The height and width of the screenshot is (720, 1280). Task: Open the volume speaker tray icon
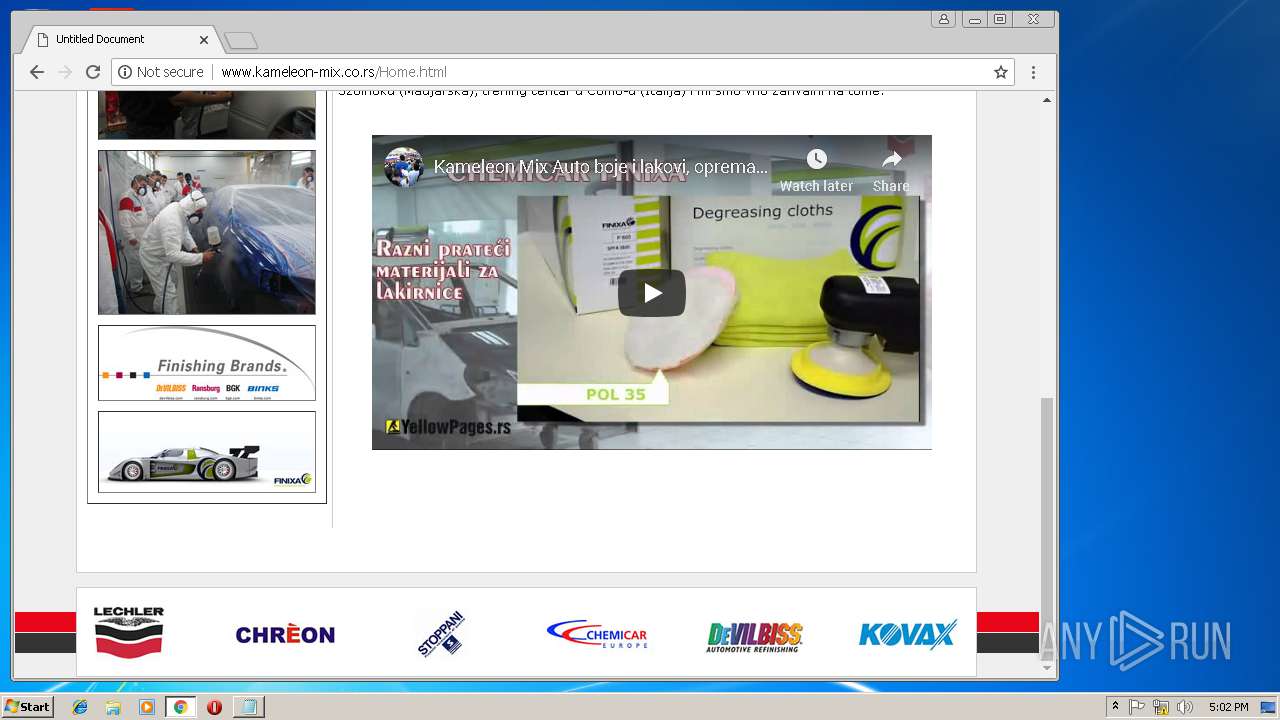(1185, 707)
